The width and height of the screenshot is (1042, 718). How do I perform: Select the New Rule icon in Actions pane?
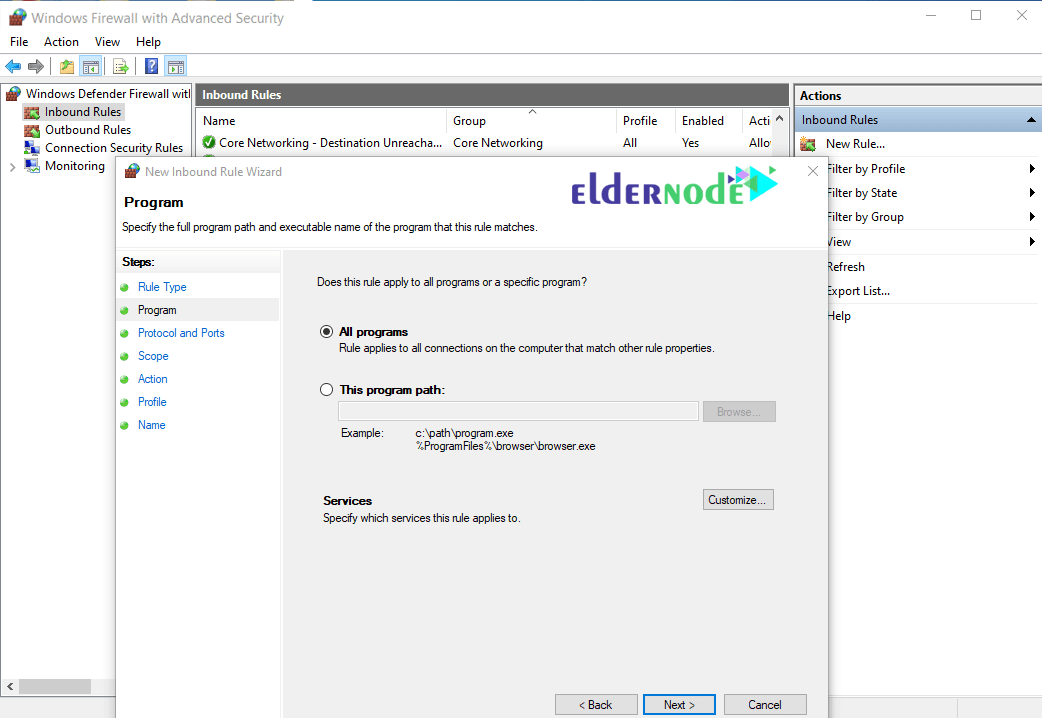coord(809,143)
